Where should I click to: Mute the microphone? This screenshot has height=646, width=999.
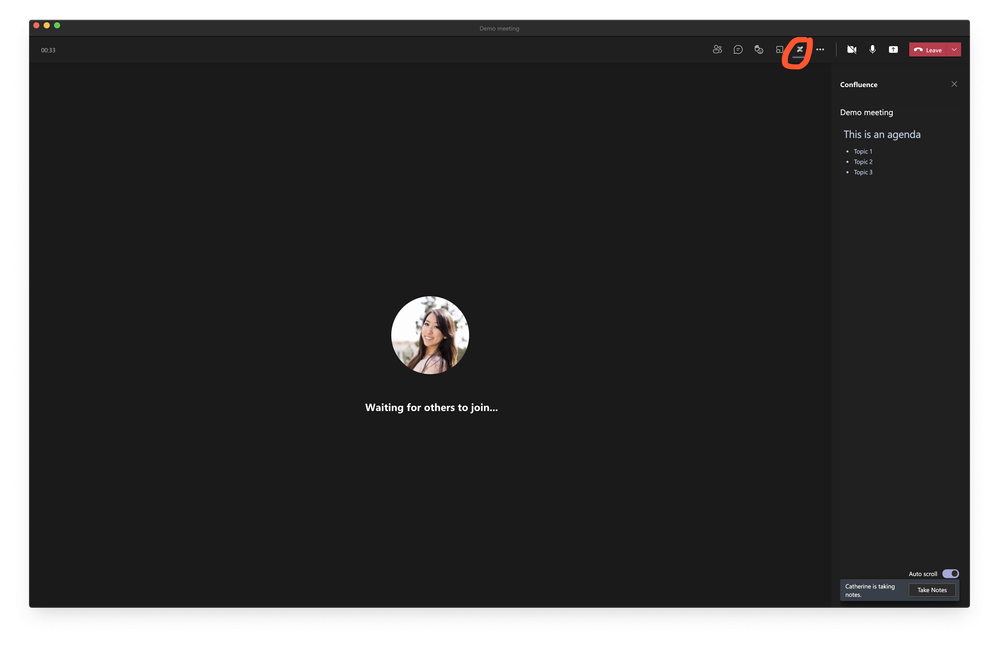click(872, 50)
